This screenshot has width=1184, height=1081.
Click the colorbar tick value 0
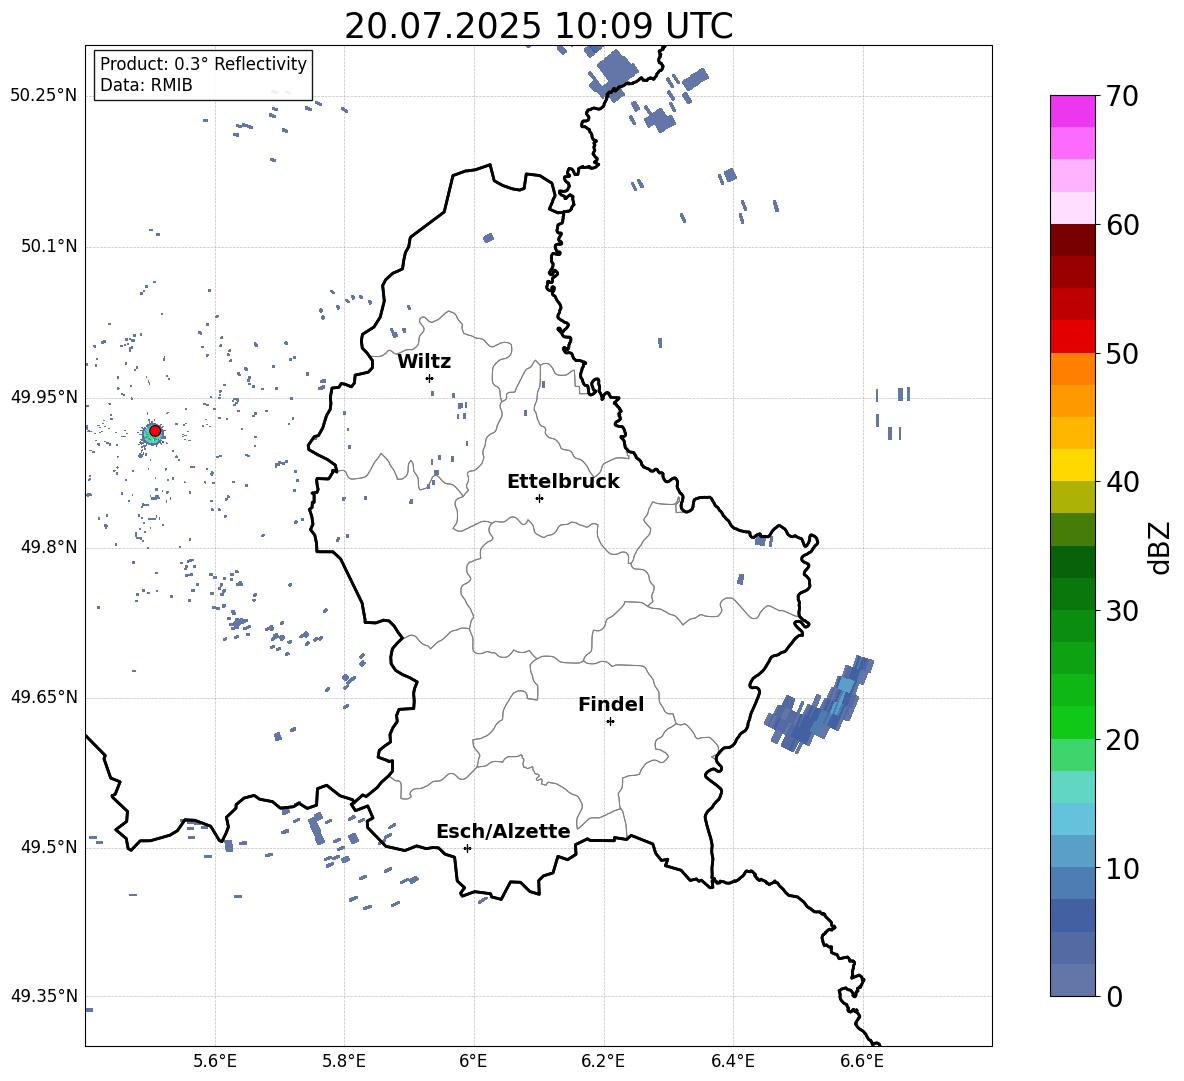point(1114,996)
